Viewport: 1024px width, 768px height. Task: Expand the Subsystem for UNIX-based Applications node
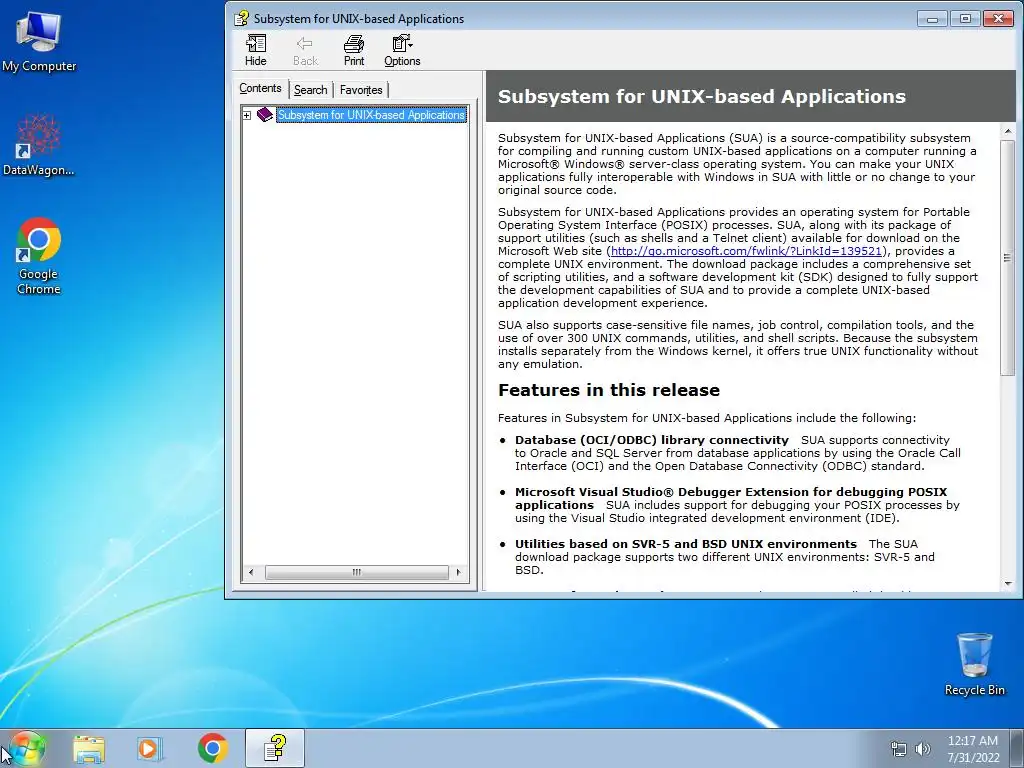(247, 116)
